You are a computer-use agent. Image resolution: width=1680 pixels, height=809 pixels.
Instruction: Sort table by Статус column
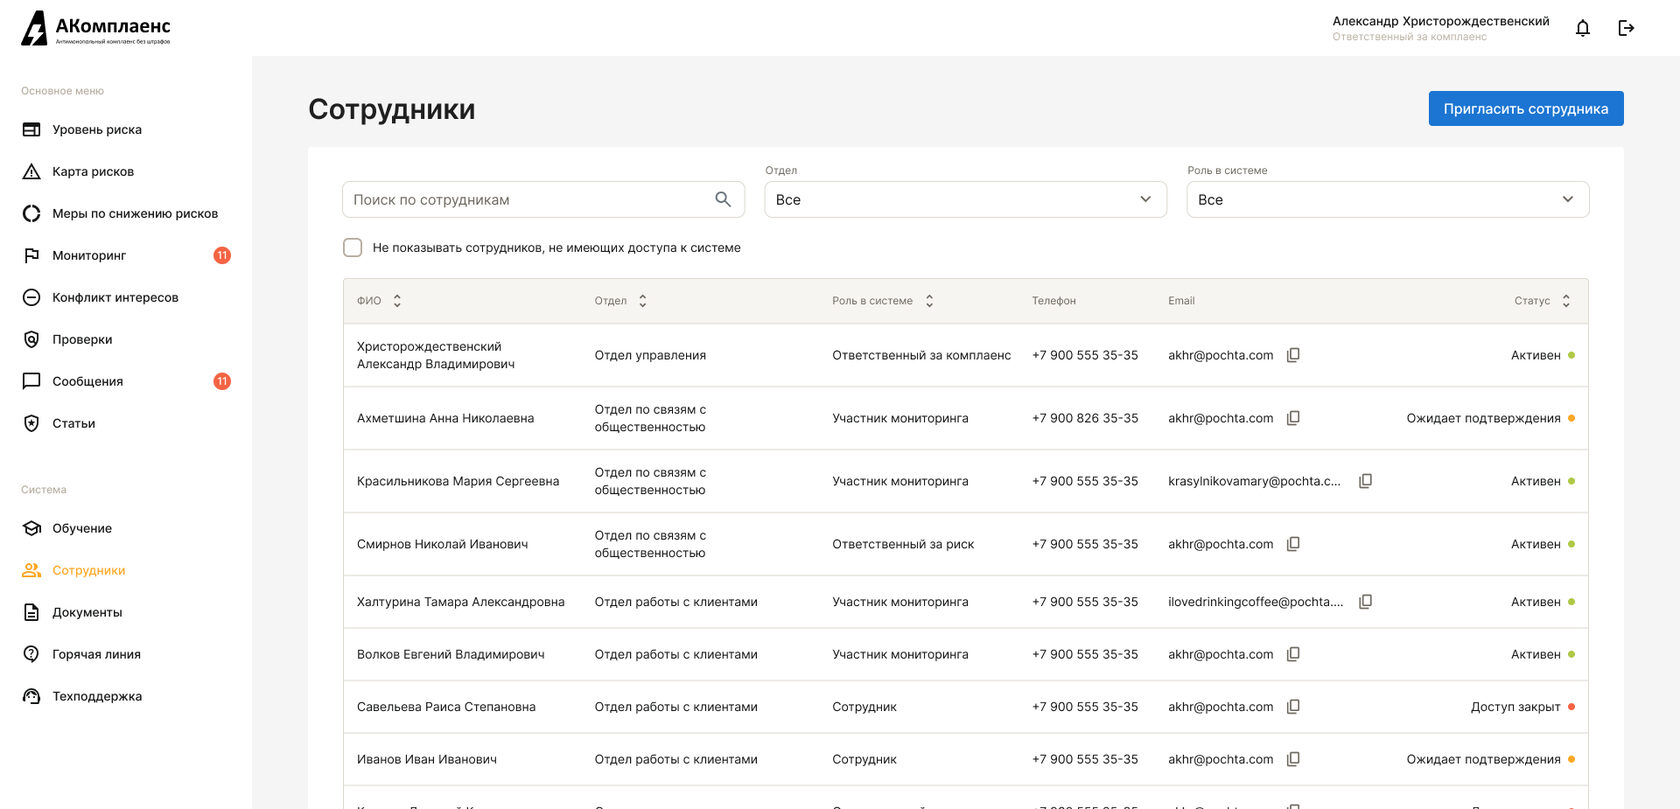point(1566,301)
